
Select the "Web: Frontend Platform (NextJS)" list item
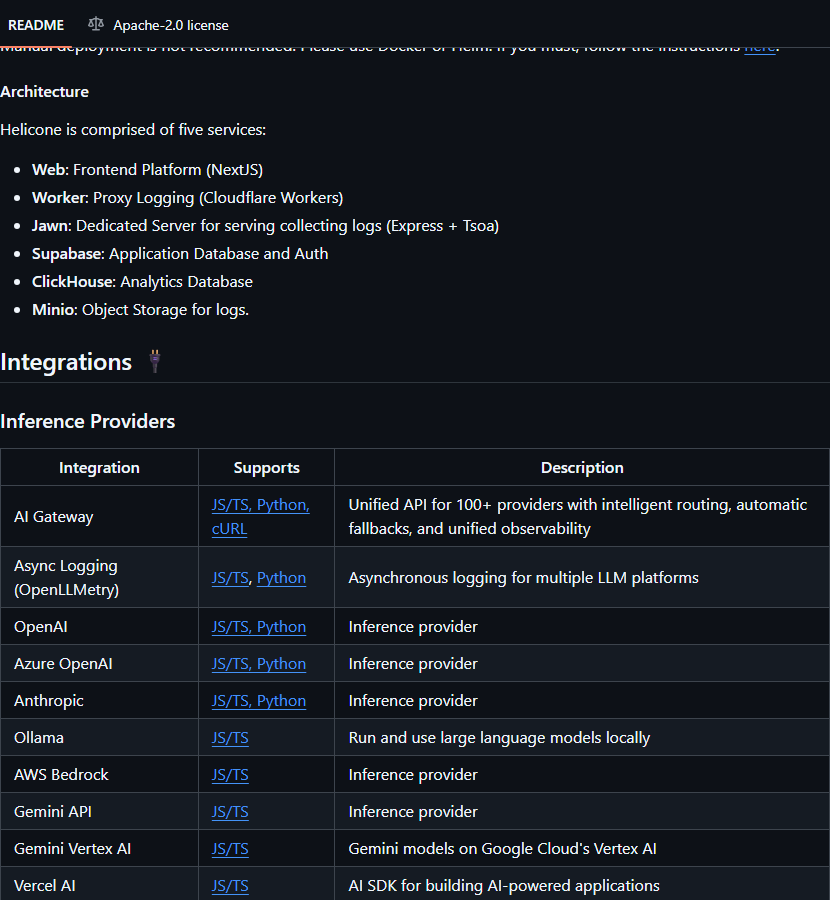pyautogui.click(x=148, y=170)
